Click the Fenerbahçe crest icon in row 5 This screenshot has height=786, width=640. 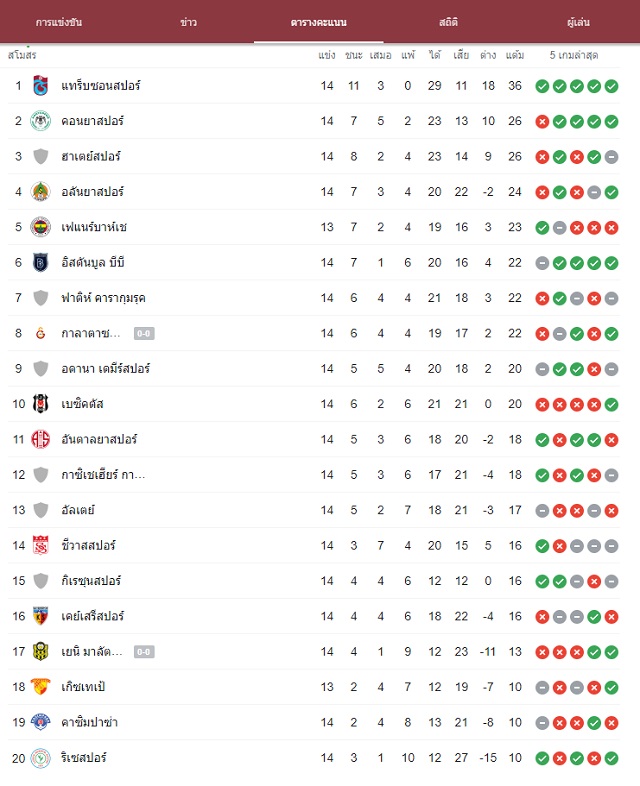click(41, 227)
